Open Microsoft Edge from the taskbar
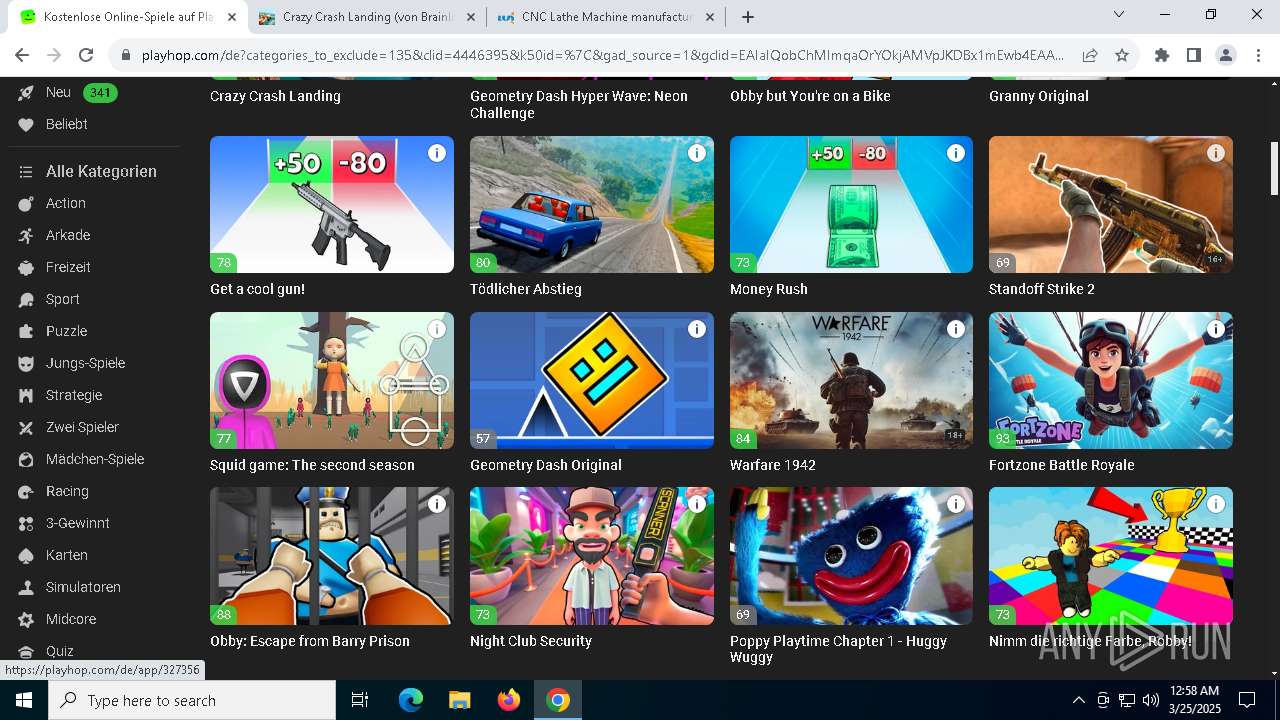 pos(411,700)
